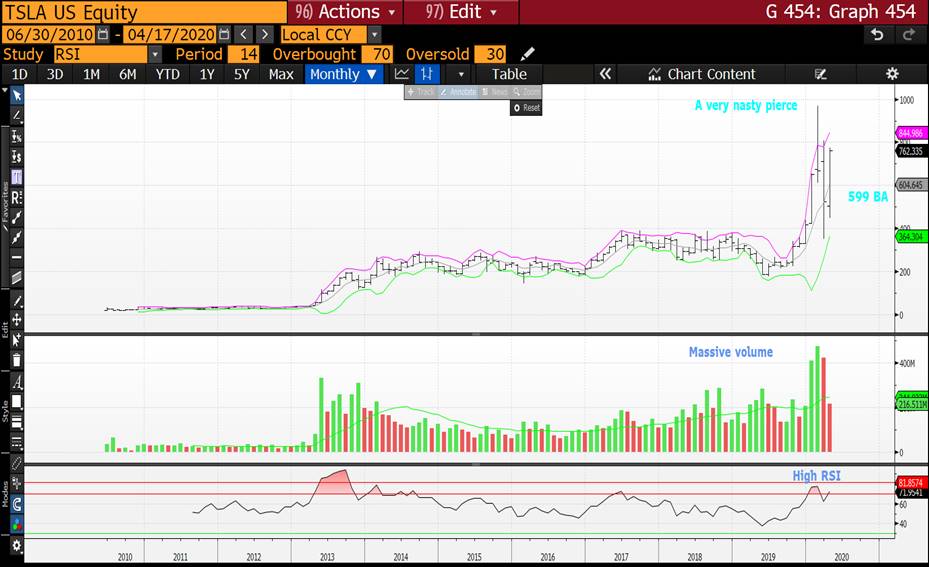Select the pointer-plus copy tool
The width and height of the screenshot is (929, 567).
(17, 340)
